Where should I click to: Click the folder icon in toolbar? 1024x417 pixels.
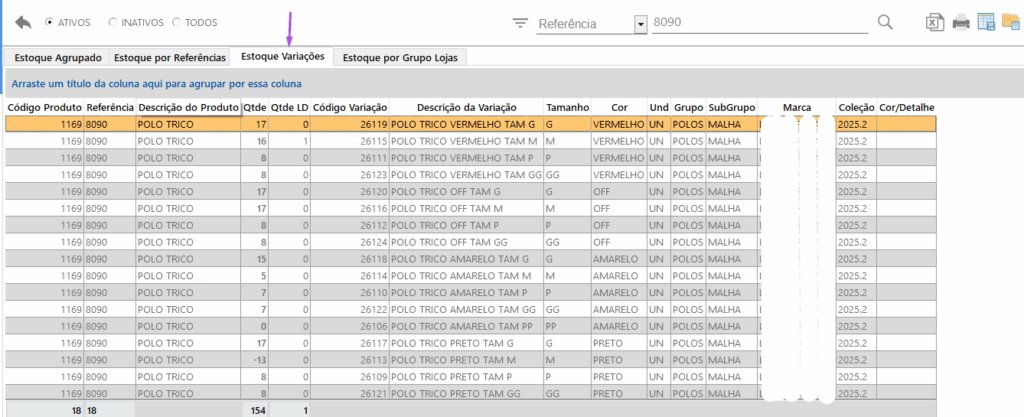[1010, 22]
